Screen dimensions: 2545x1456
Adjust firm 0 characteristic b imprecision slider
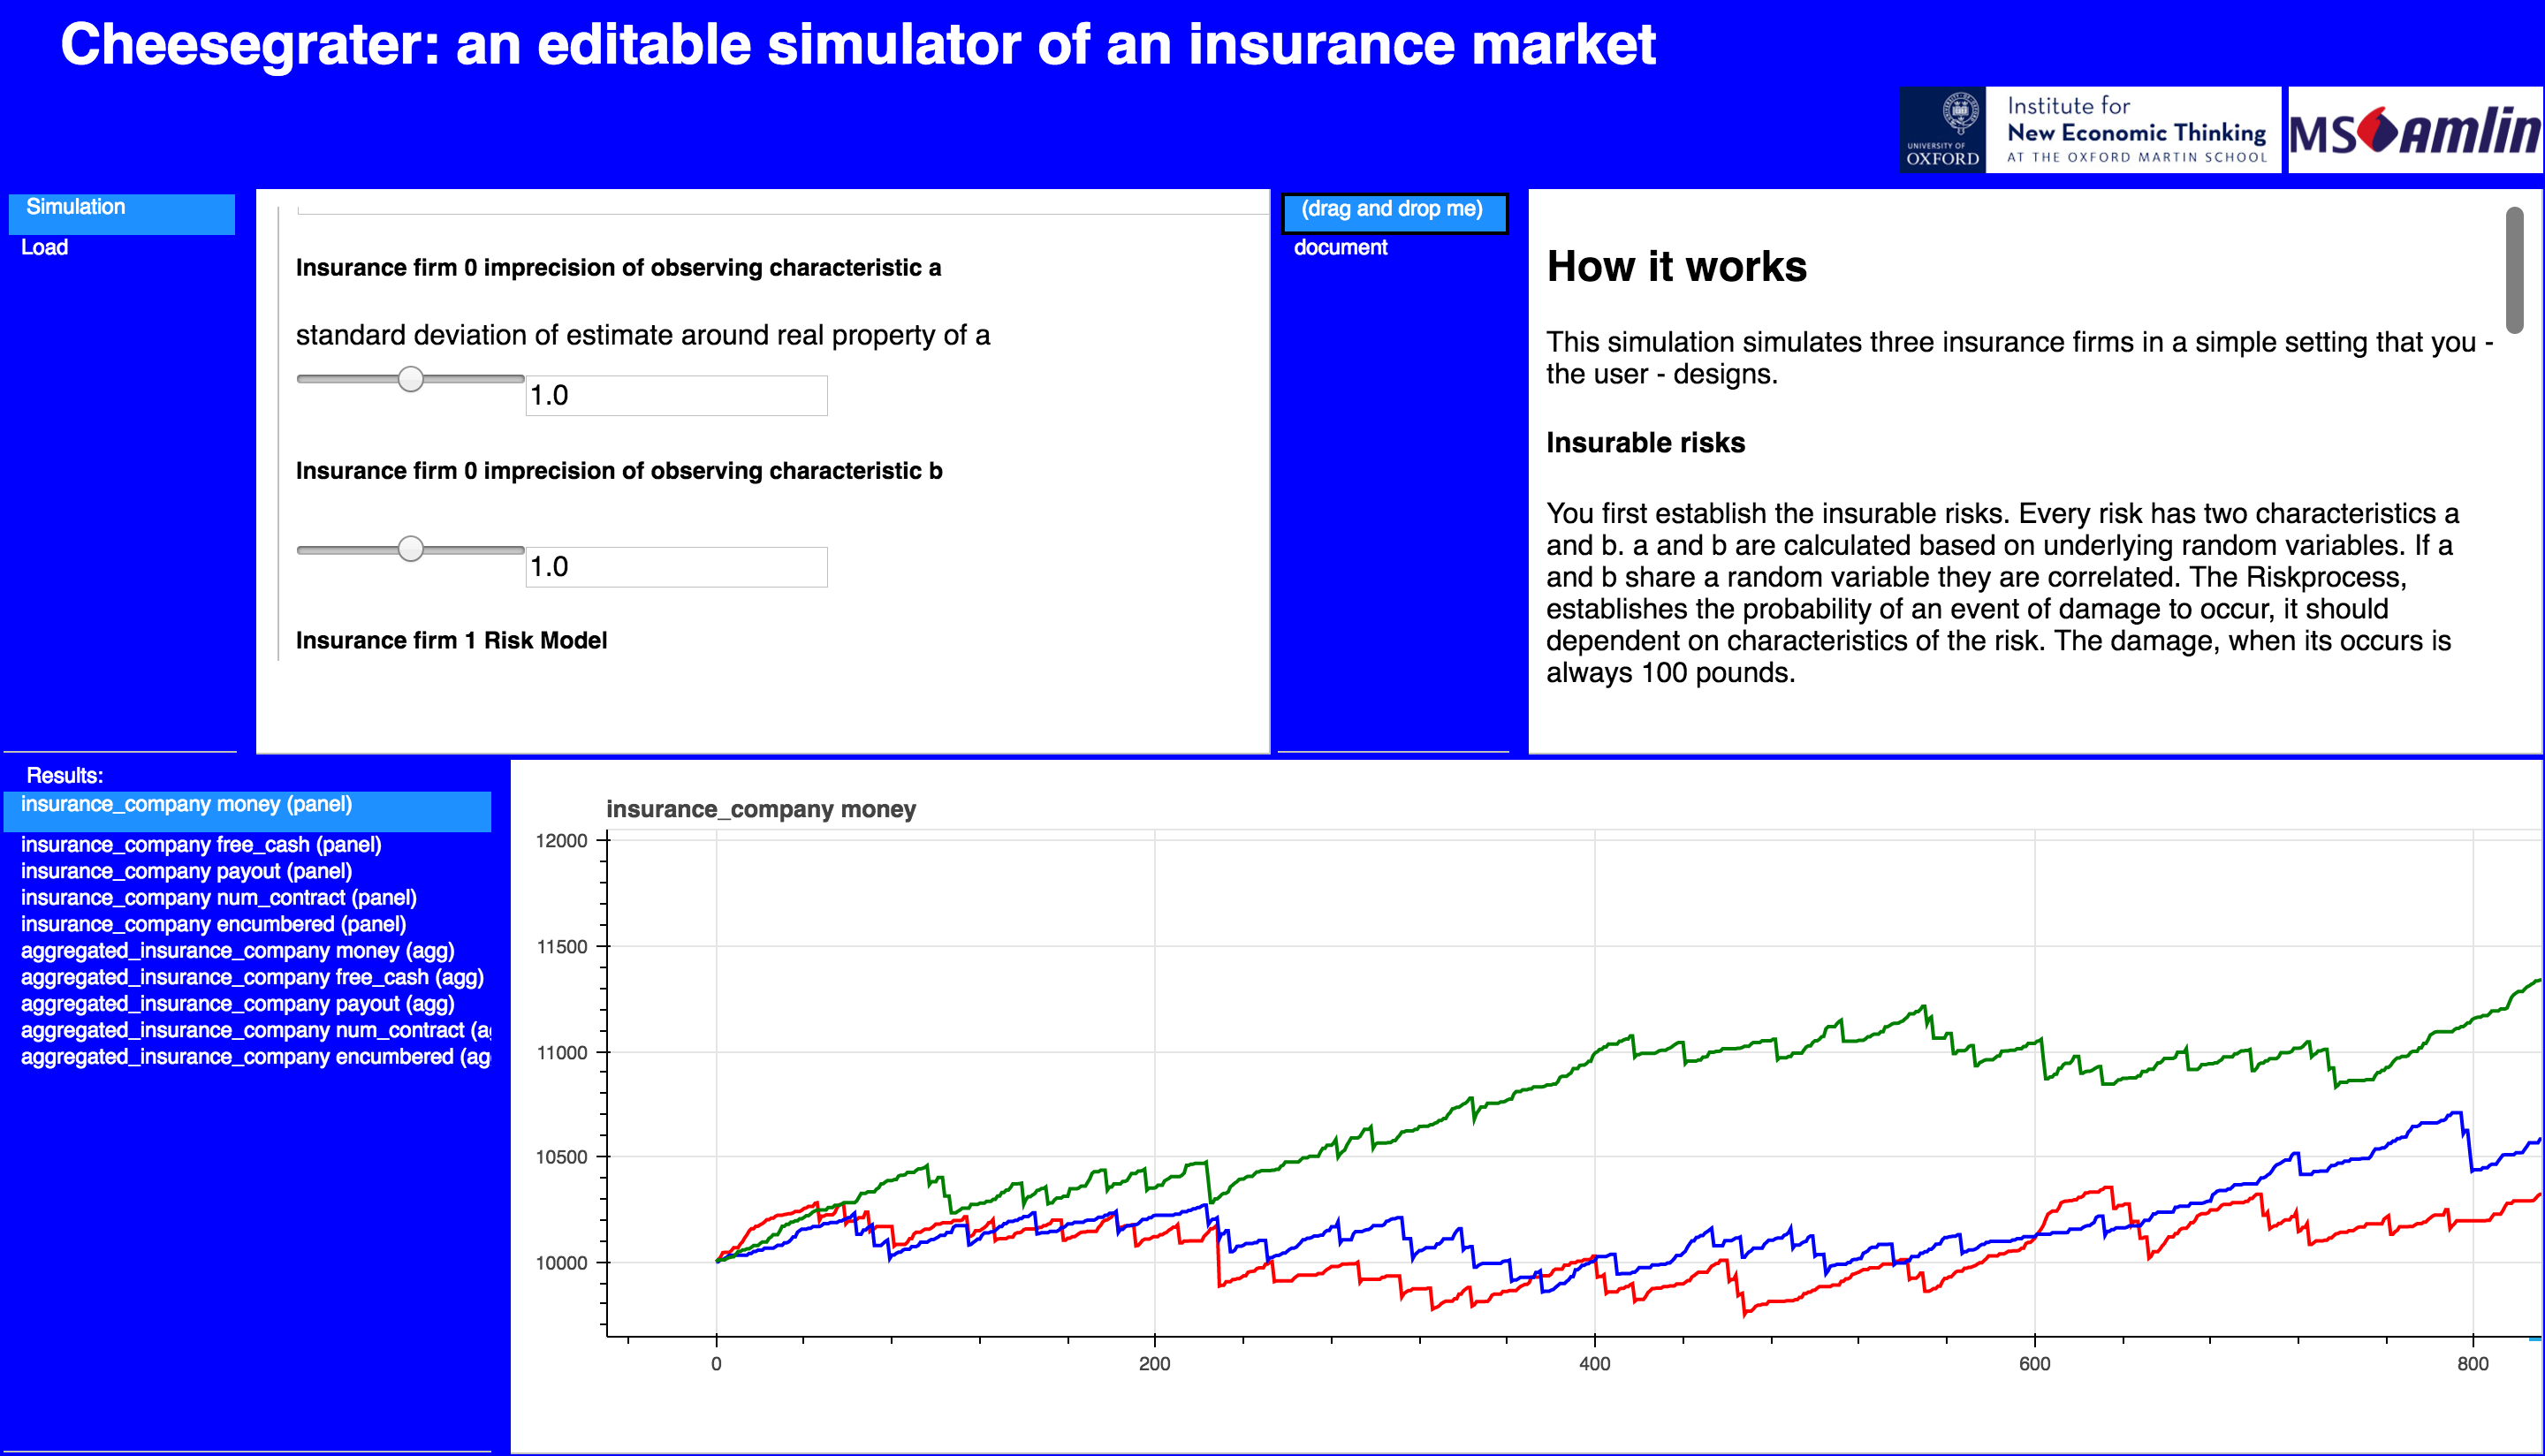(x=410, y=549)
